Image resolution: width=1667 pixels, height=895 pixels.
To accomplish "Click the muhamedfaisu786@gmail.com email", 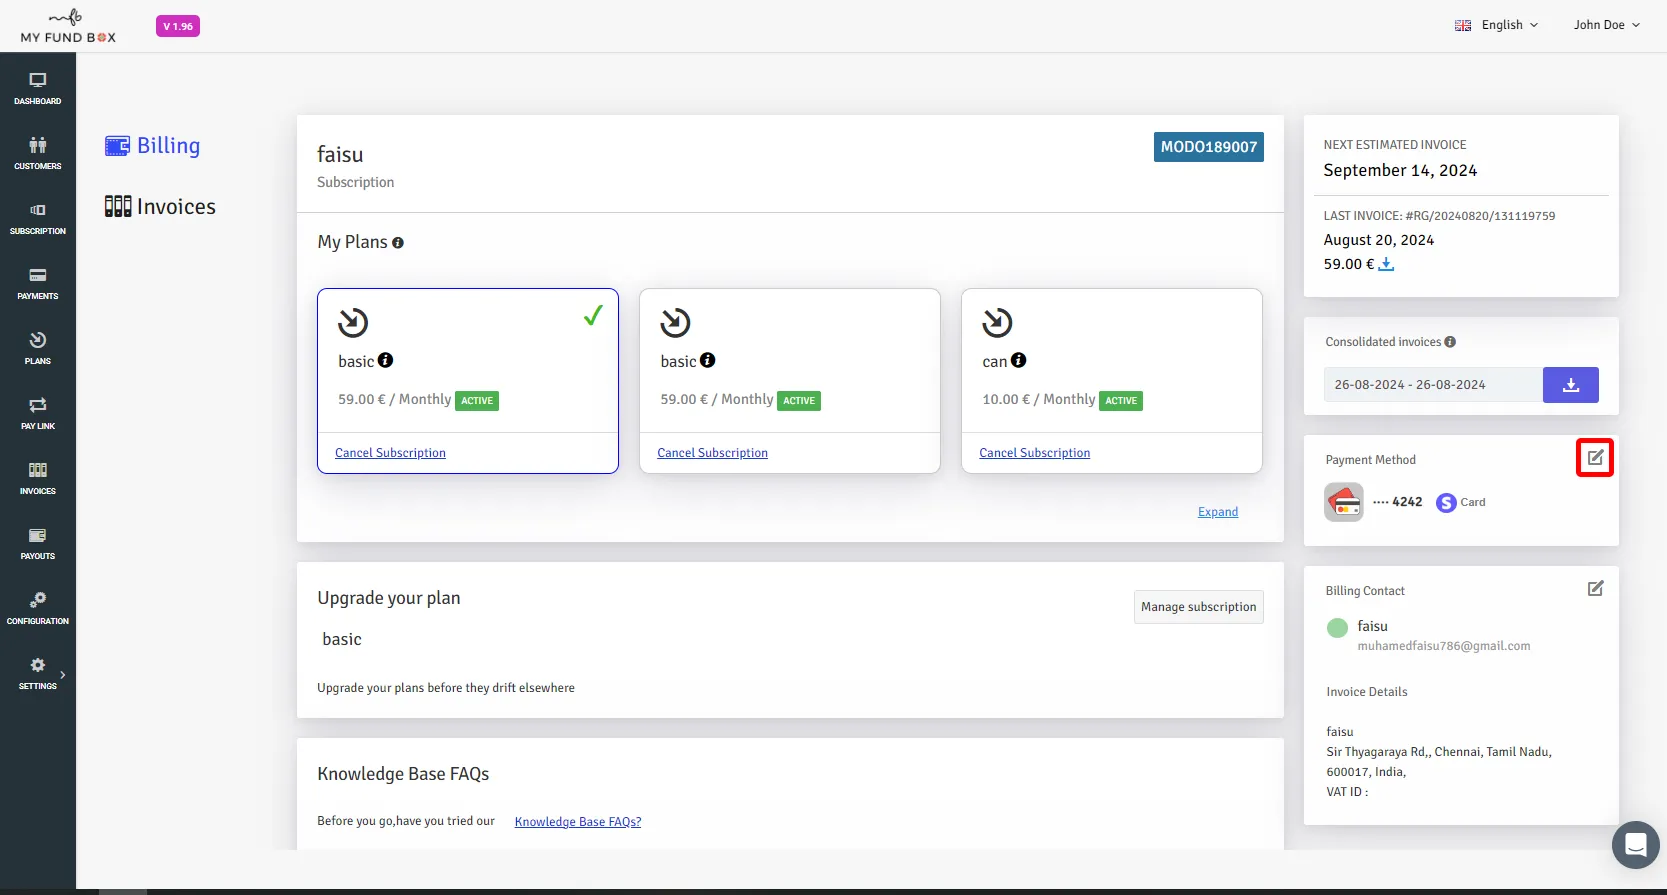I will [x=1444, y=646].
